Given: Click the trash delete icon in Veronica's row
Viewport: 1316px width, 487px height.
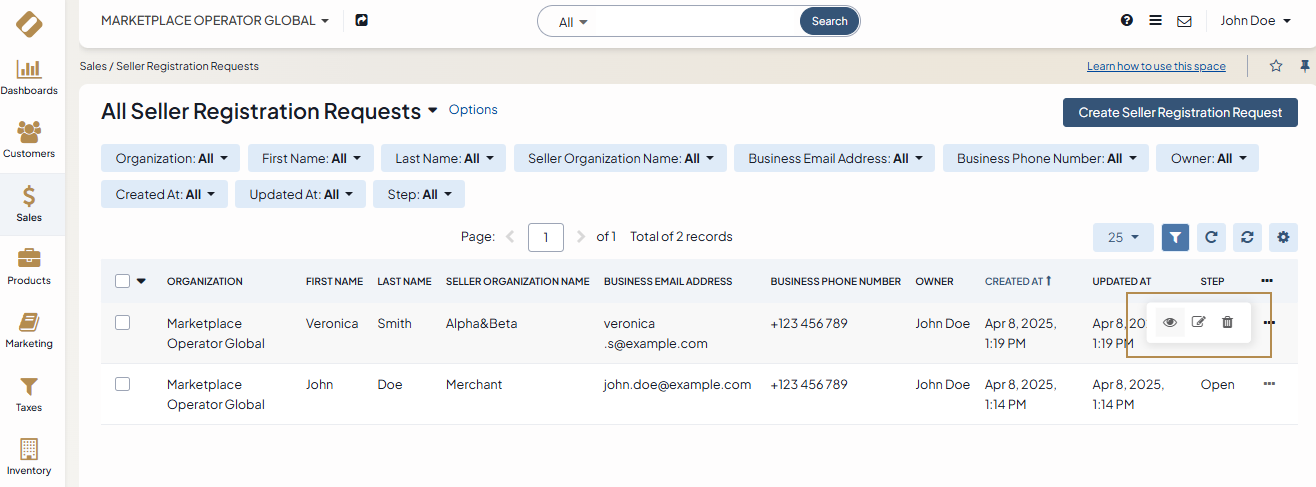Looking at the screenshot, I should click(x=1227, y=322).
